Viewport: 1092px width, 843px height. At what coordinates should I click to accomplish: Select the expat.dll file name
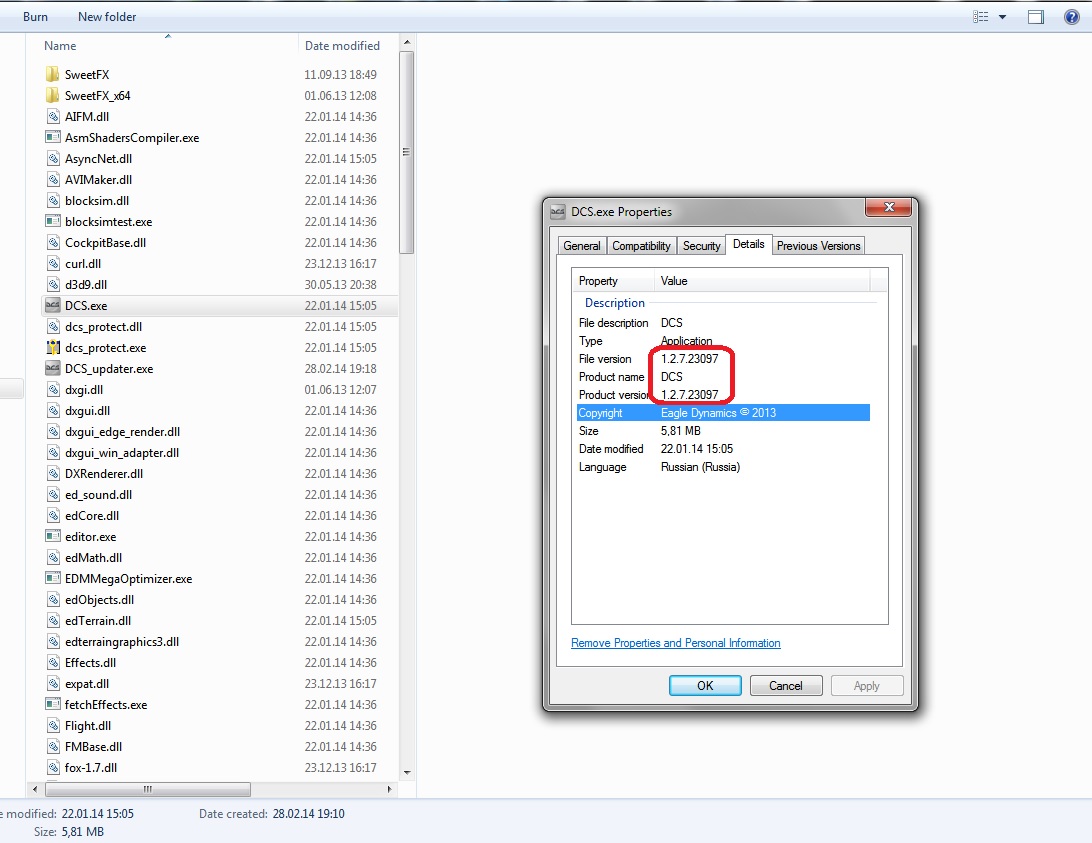pyautogui.click(x=87, y=683)
